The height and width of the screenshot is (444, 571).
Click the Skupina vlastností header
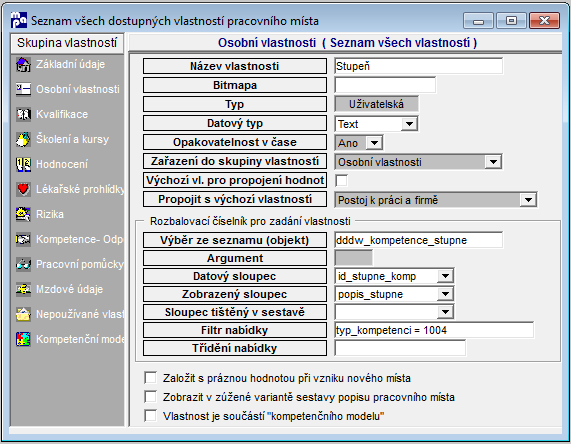[67, 43]
